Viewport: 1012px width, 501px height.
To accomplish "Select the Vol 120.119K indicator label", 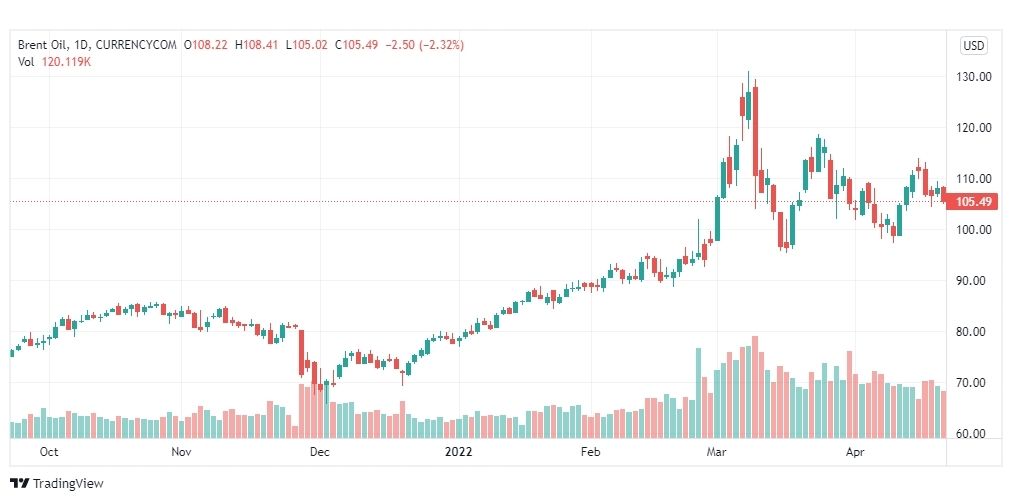I will click(x=54, y=62).
